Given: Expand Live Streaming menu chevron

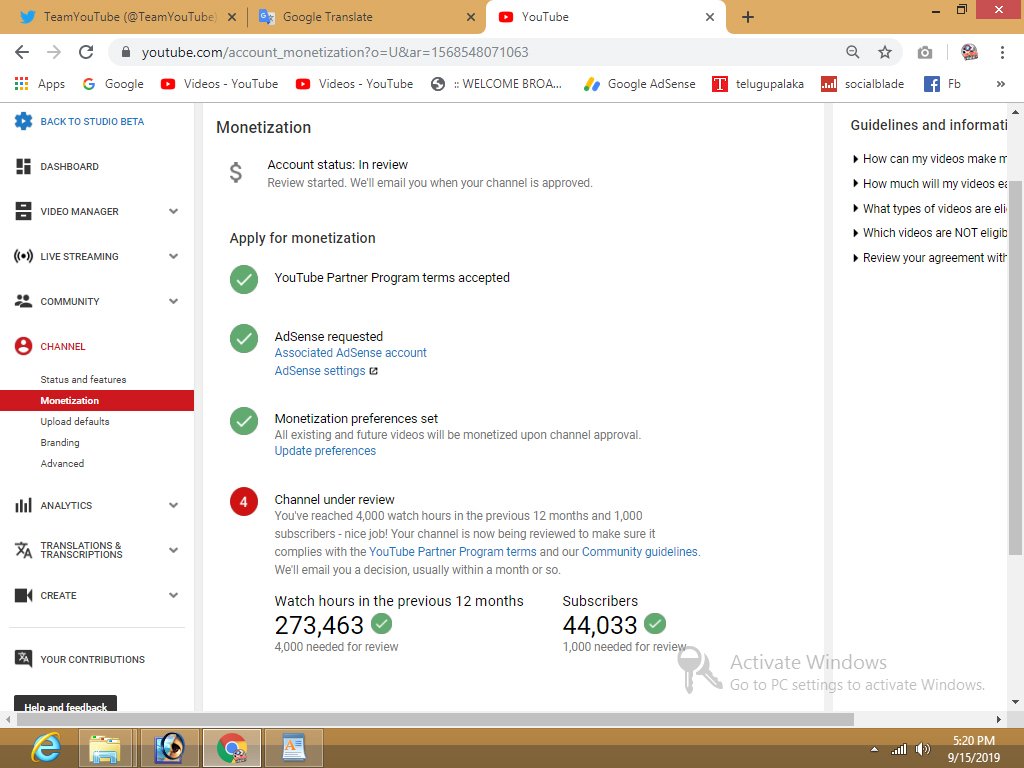Looking at the screenshot, I should click(174, 256).
